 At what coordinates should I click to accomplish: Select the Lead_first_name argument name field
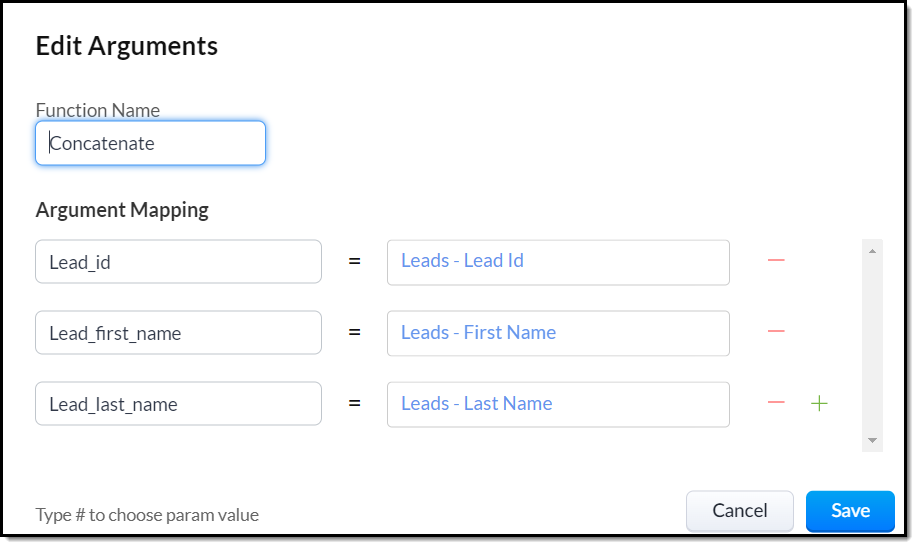coord(178,332)
